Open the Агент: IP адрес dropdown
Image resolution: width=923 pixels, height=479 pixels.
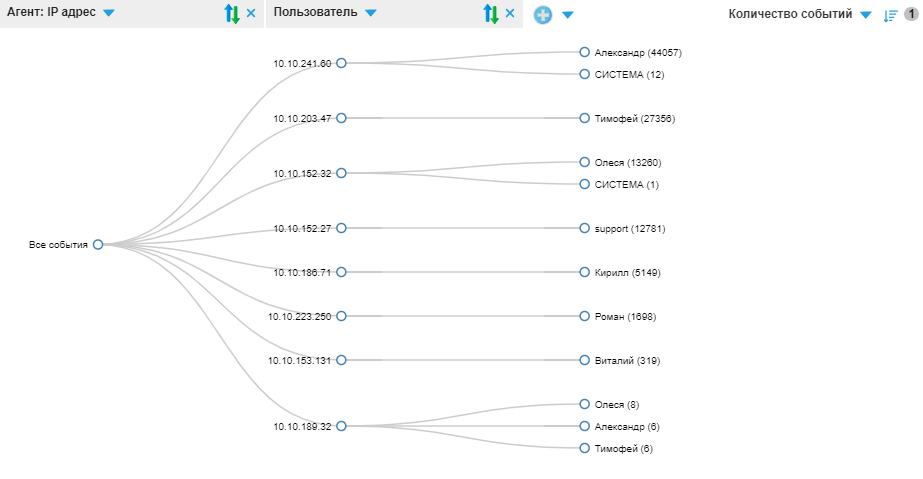(108, 14)
